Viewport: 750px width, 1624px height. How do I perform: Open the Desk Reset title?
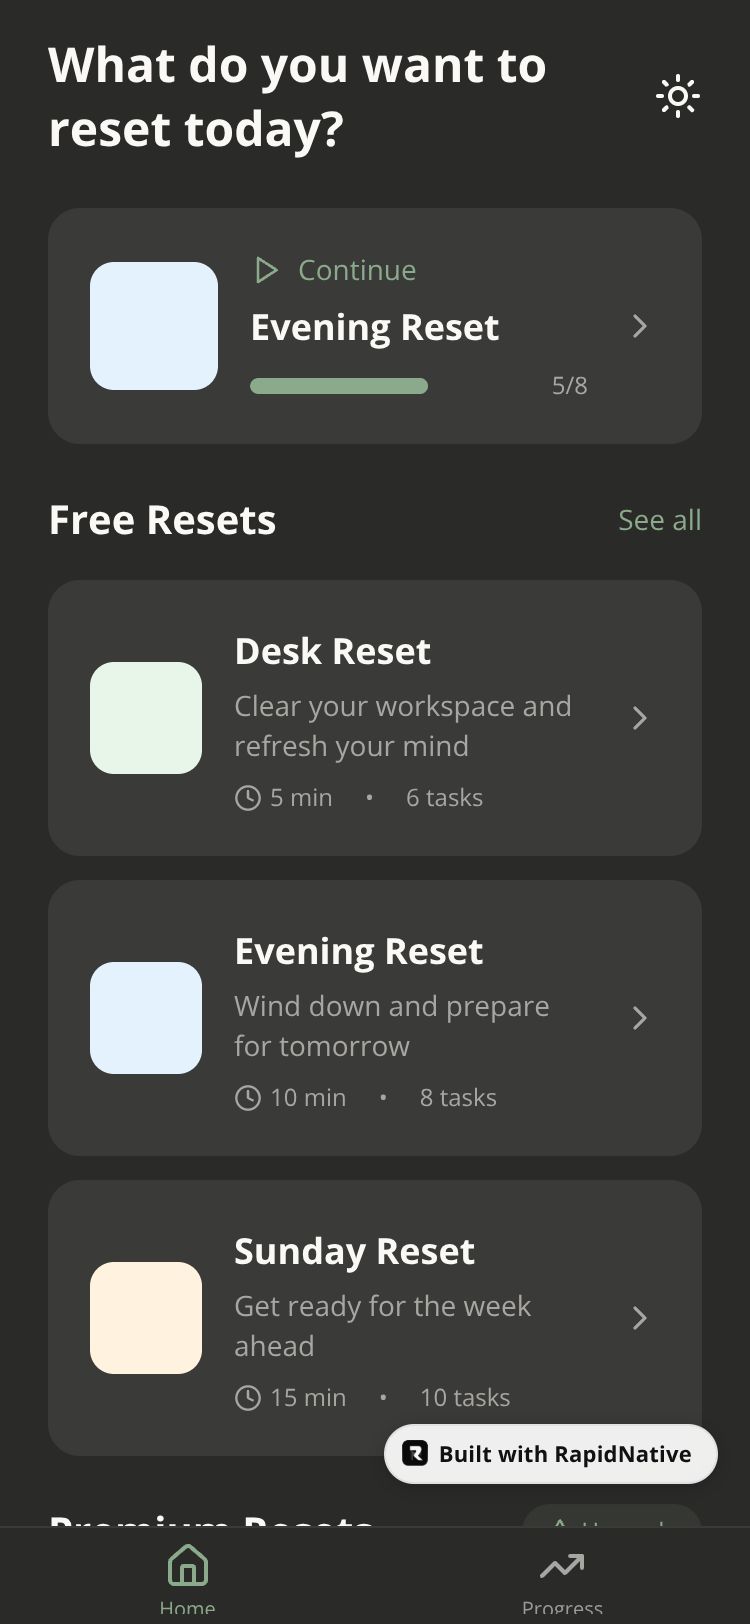332,651
